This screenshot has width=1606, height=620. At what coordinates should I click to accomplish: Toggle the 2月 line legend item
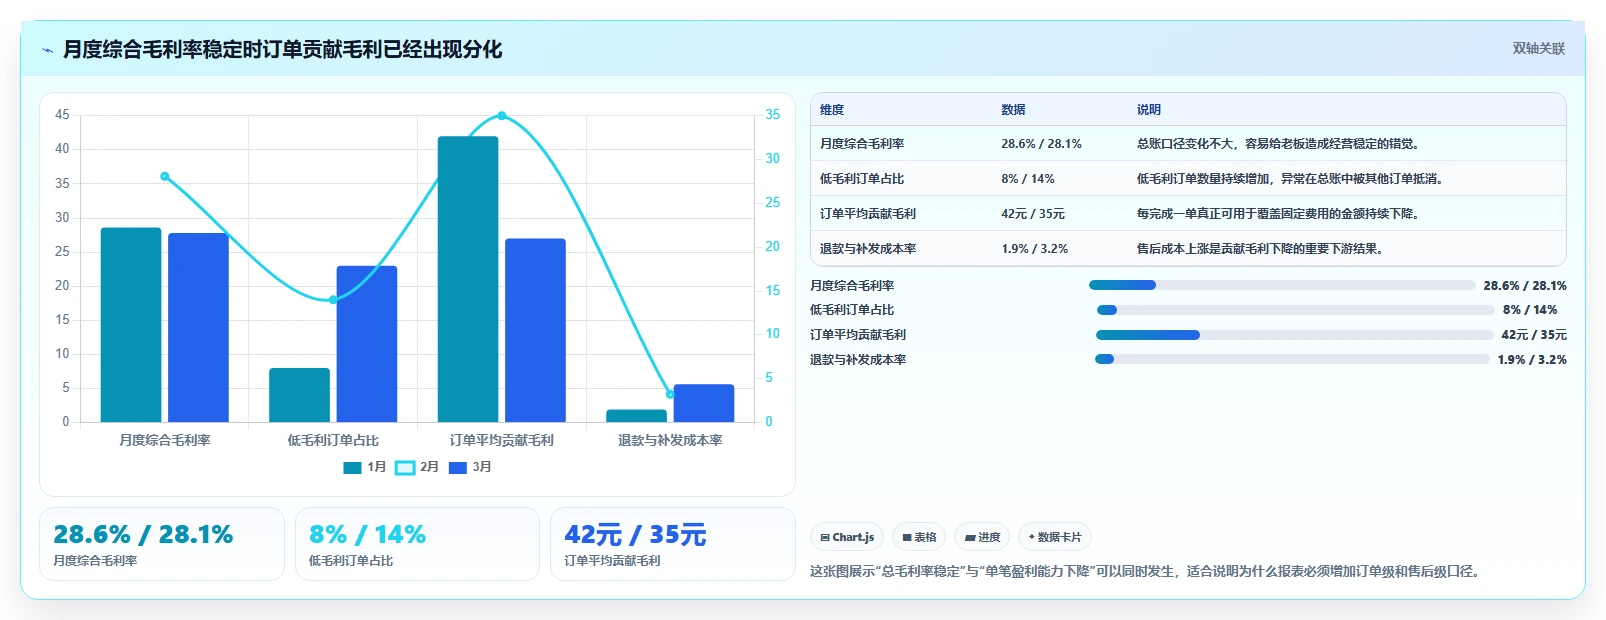click(x=417, y=467)
